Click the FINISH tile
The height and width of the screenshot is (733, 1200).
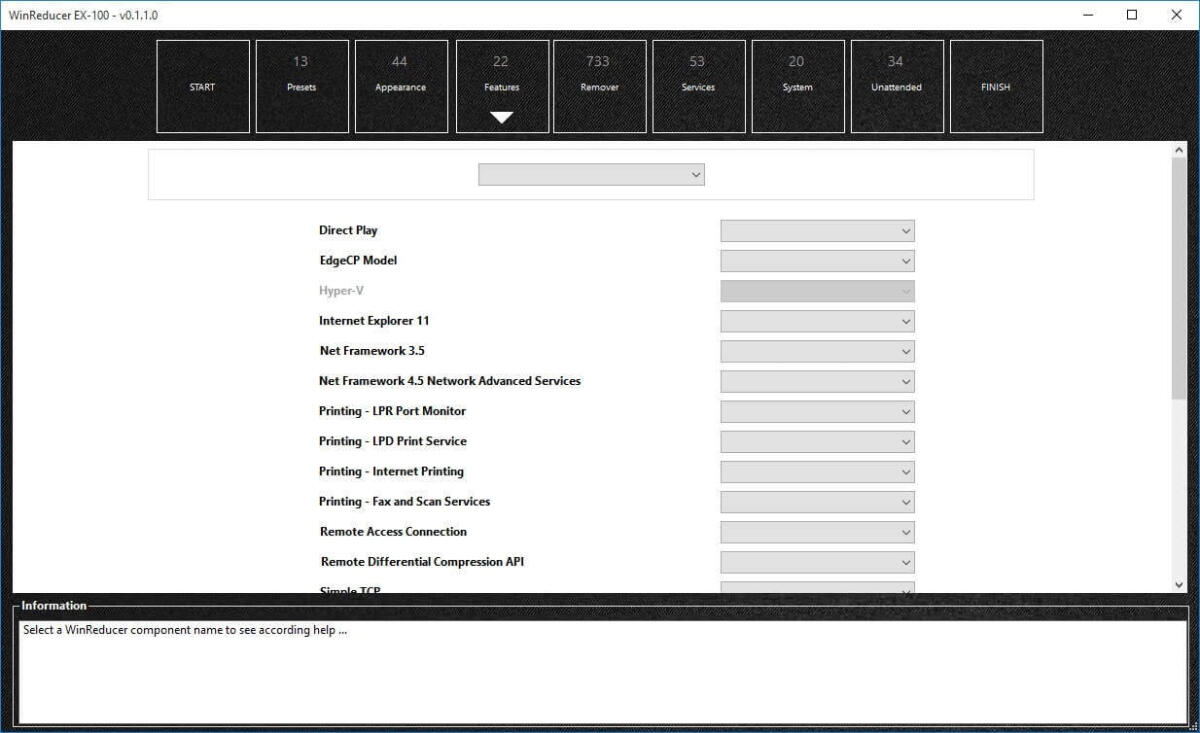(x=996, y=86)
